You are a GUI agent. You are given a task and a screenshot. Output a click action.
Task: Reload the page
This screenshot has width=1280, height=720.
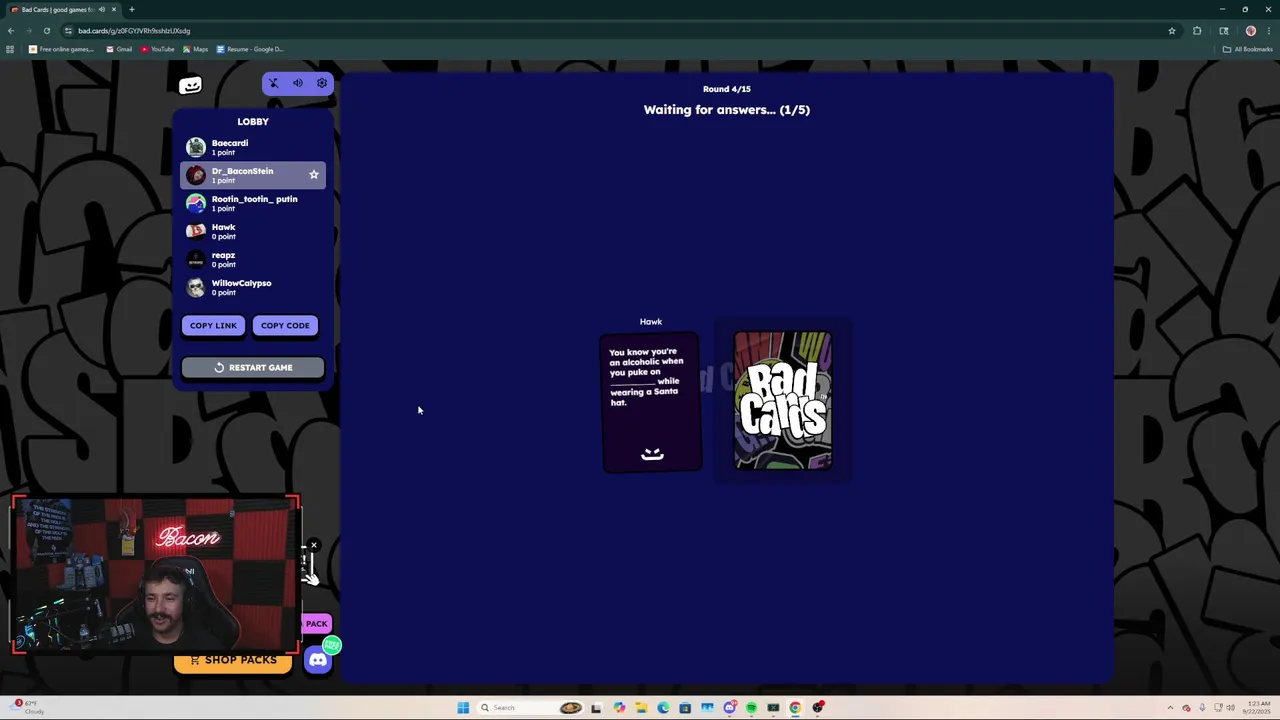point(46,31)
